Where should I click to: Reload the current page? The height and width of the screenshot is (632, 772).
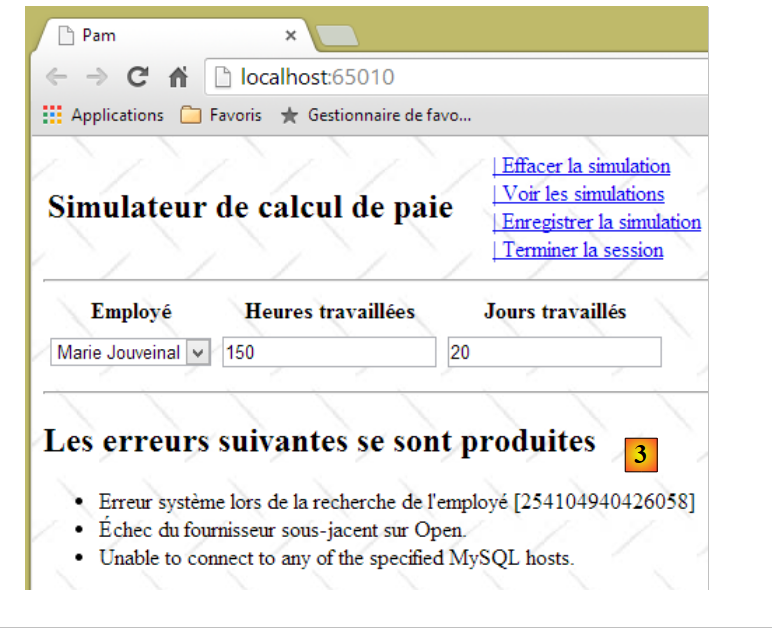coord(137,78)
